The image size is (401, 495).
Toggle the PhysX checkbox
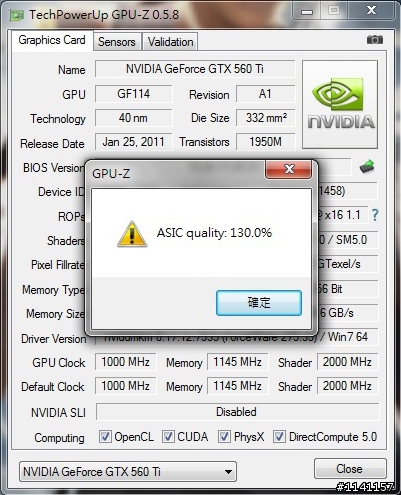point(224,436)
